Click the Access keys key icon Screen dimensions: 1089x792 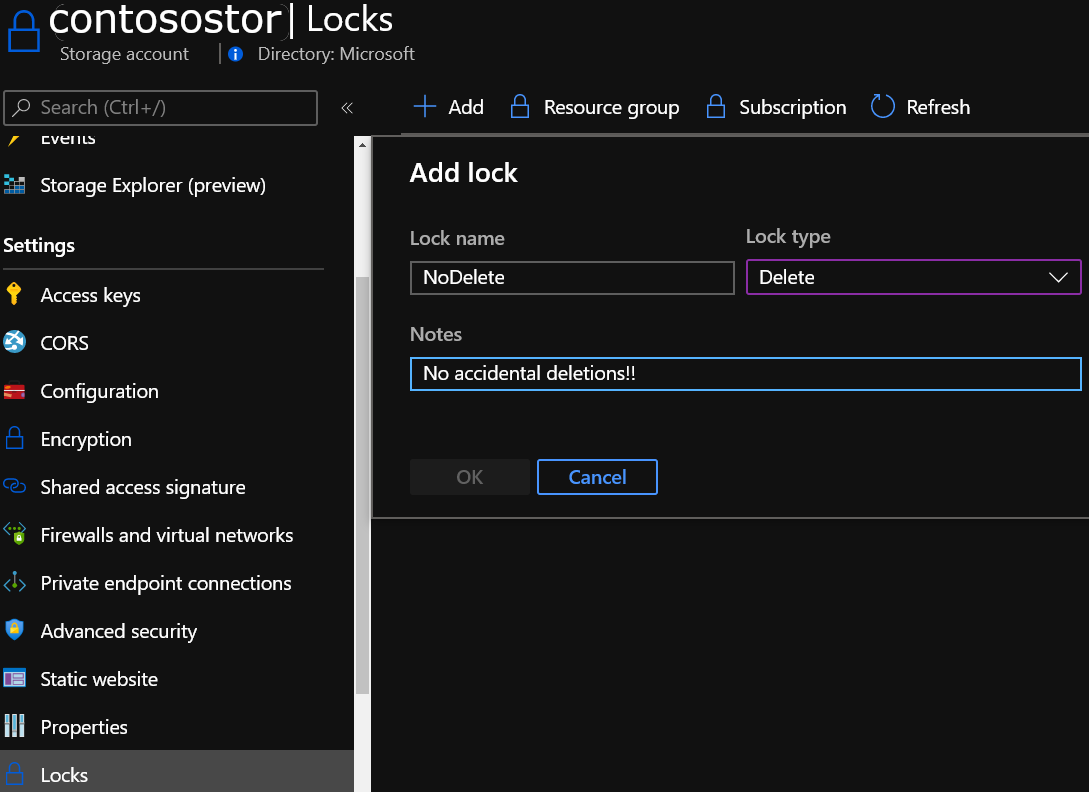14,295
